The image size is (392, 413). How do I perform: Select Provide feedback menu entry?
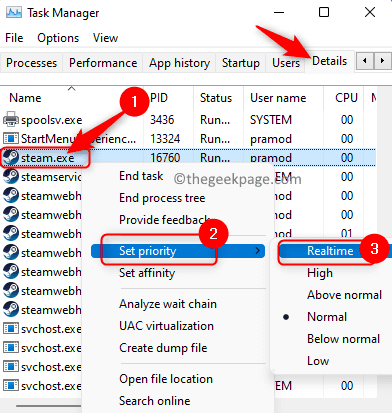coord(164,220)
